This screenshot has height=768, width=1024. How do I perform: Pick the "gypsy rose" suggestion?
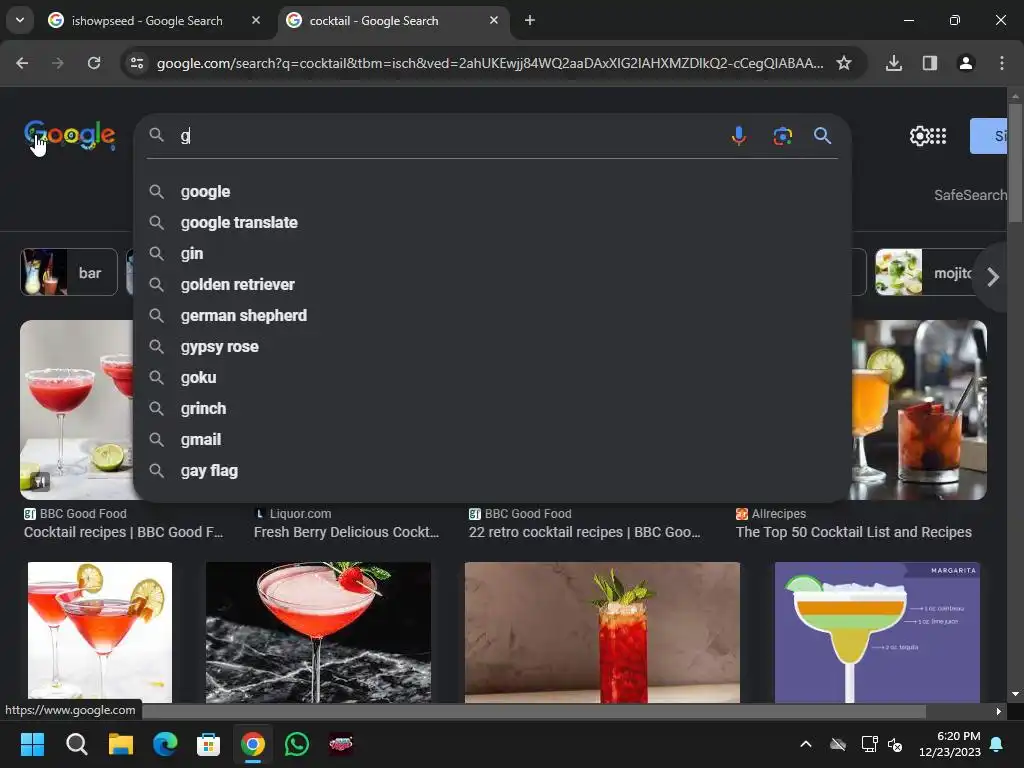pos(492,347)
